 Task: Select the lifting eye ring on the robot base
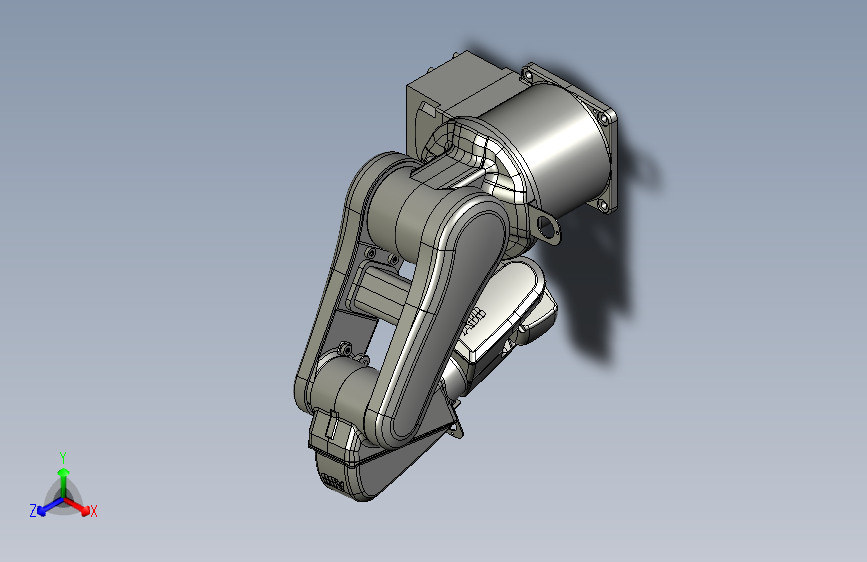[547, 227]
